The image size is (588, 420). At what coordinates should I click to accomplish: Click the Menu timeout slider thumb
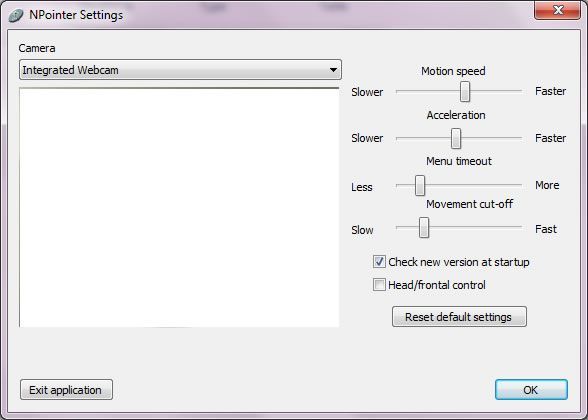pyautogui.click(x=420, y=185)
